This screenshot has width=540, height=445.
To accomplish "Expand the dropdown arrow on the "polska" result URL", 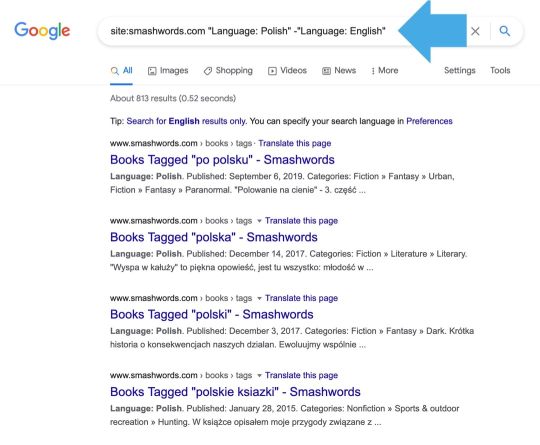I will [x=259, y=221].
